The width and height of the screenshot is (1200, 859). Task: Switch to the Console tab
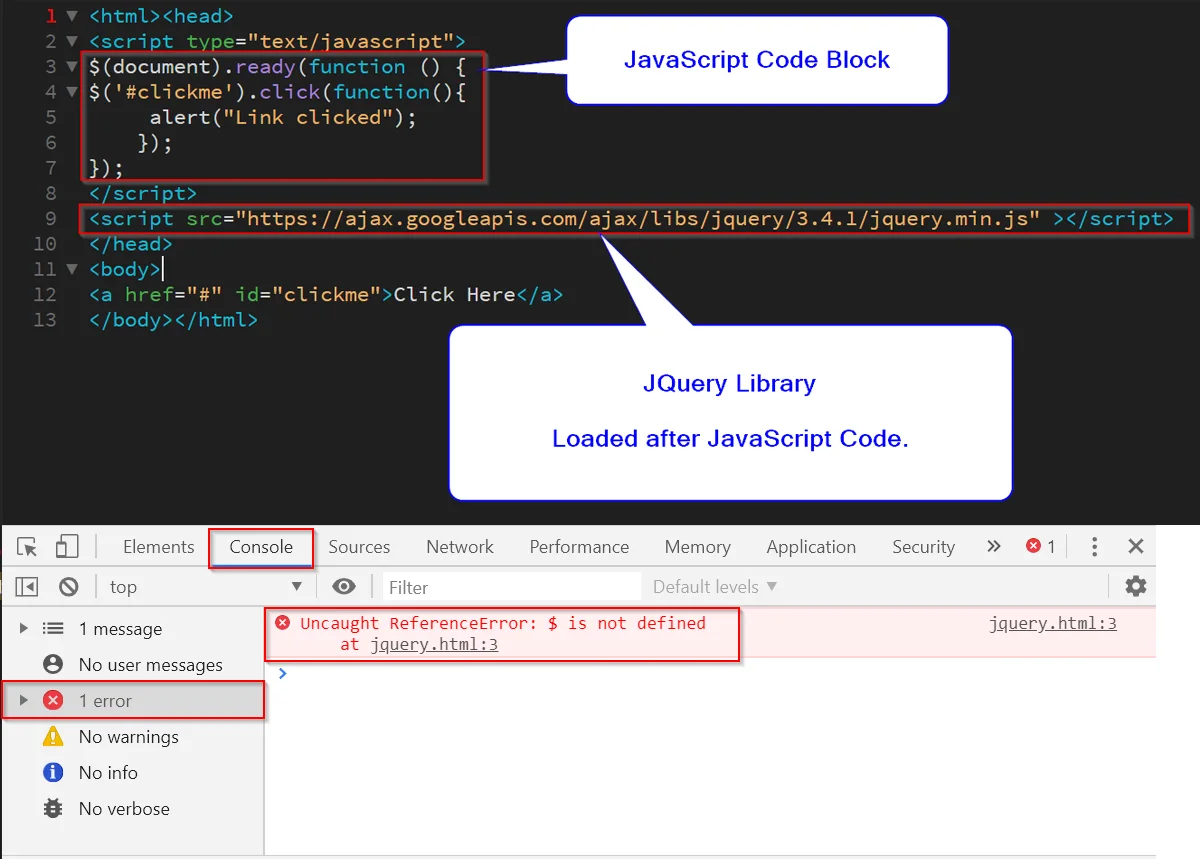(261, 547)
